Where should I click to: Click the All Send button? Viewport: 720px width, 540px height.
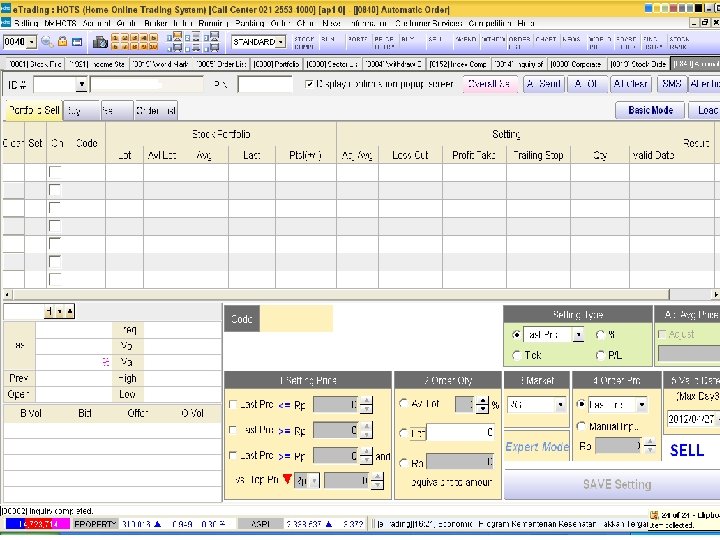(544, 84)
